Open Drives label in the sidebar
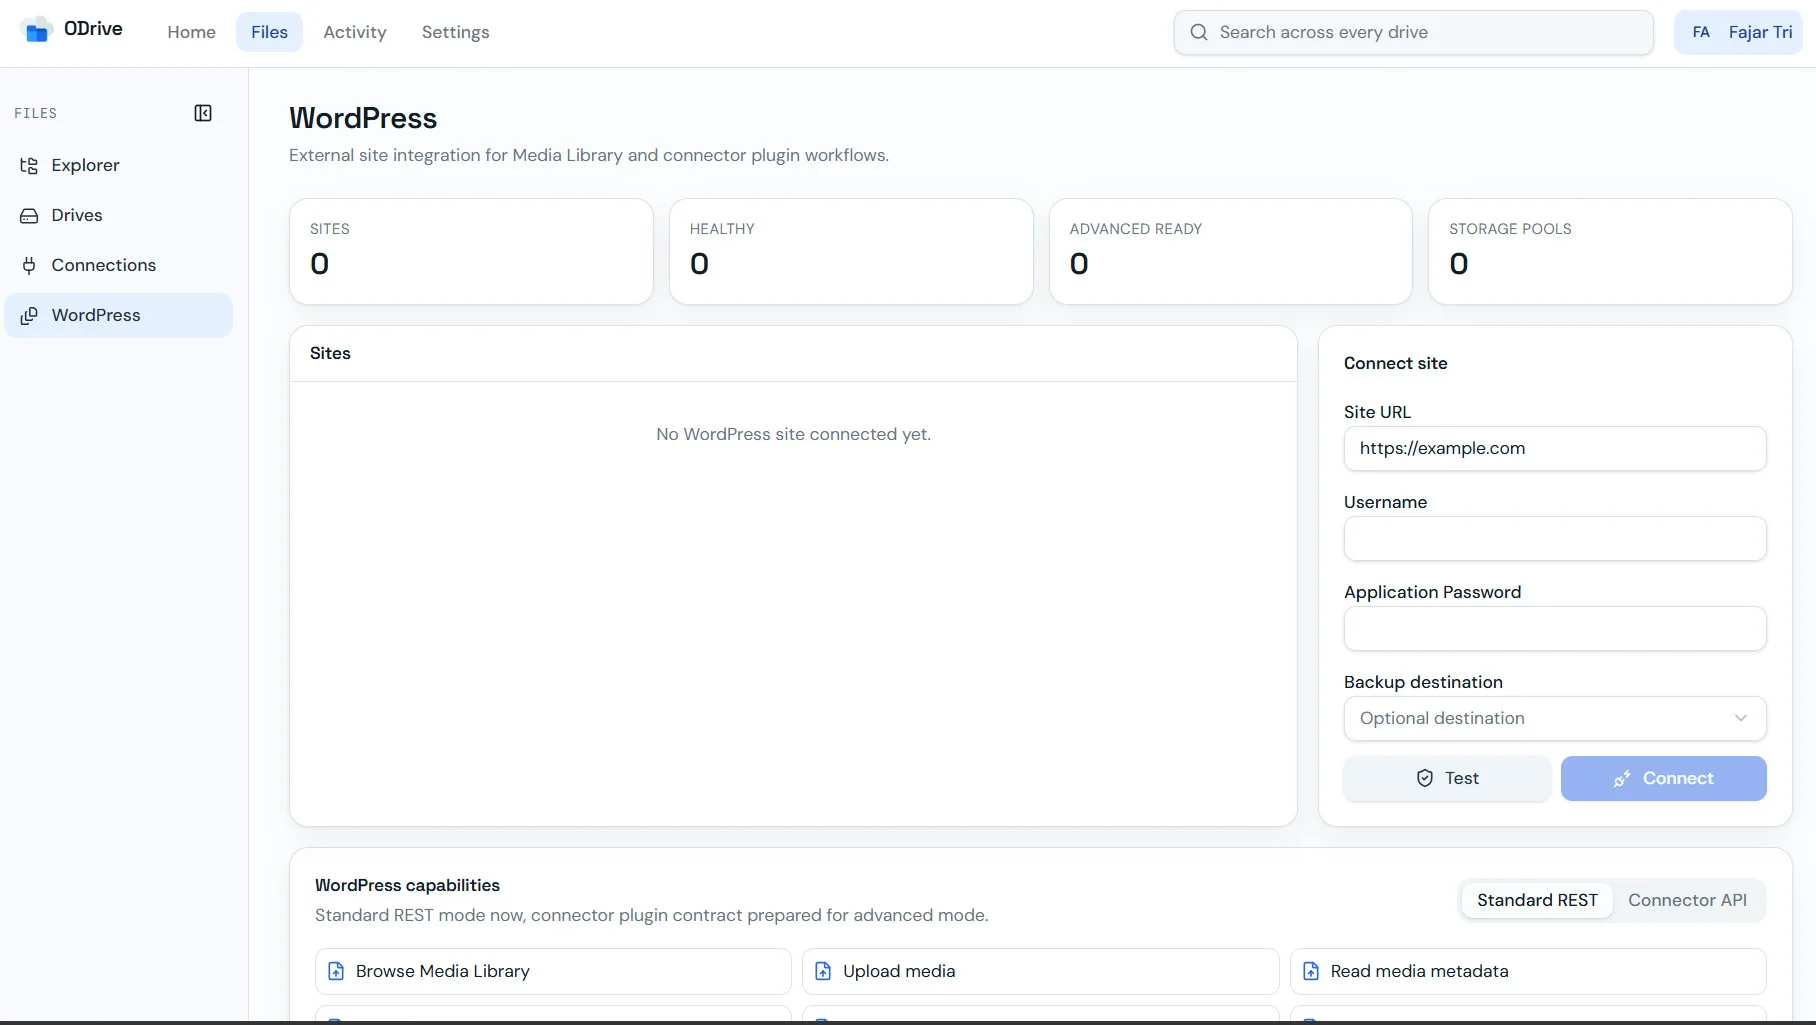Viewport: 1816px width, 1025px height. point(77,215)
